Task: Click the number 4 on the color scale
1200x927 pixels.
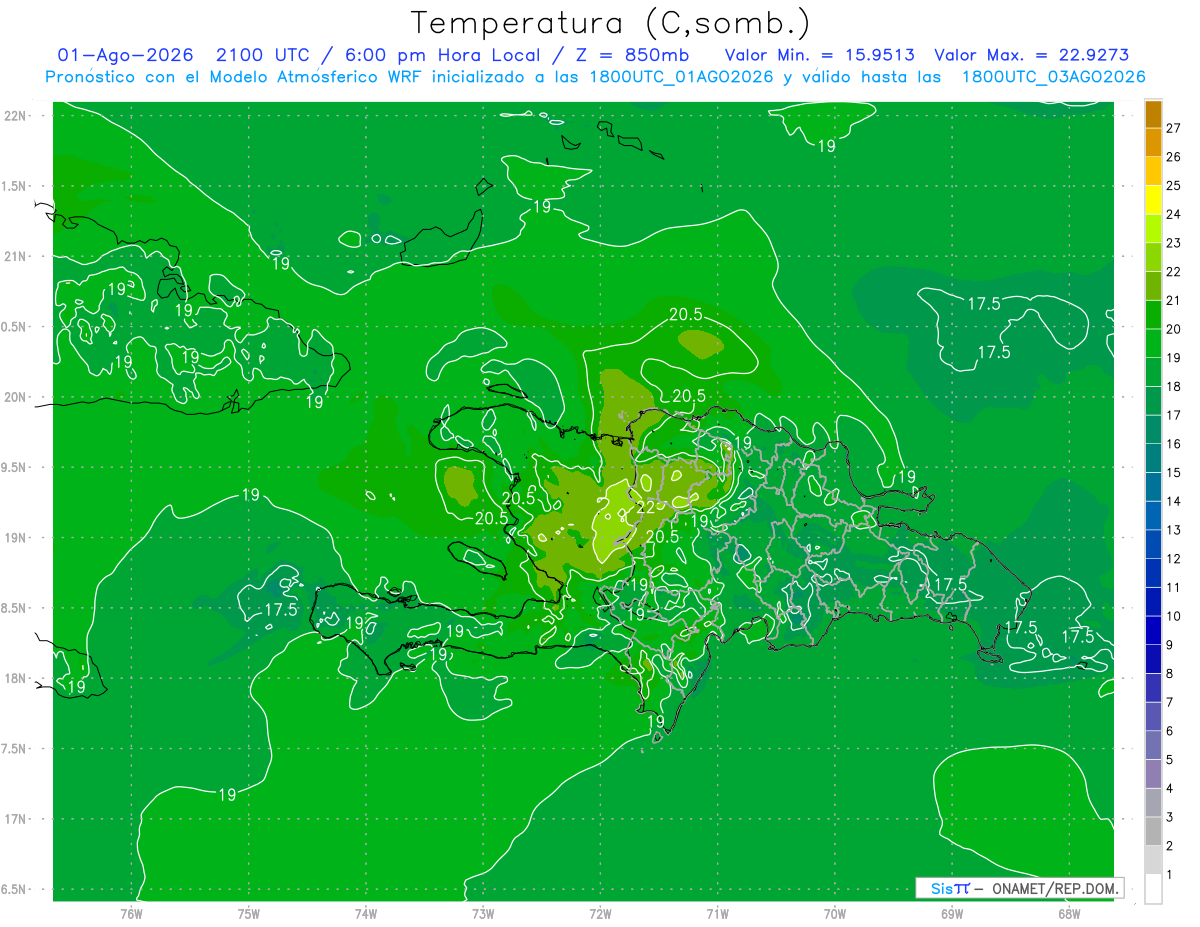Action: click(x=1170, y=789)
